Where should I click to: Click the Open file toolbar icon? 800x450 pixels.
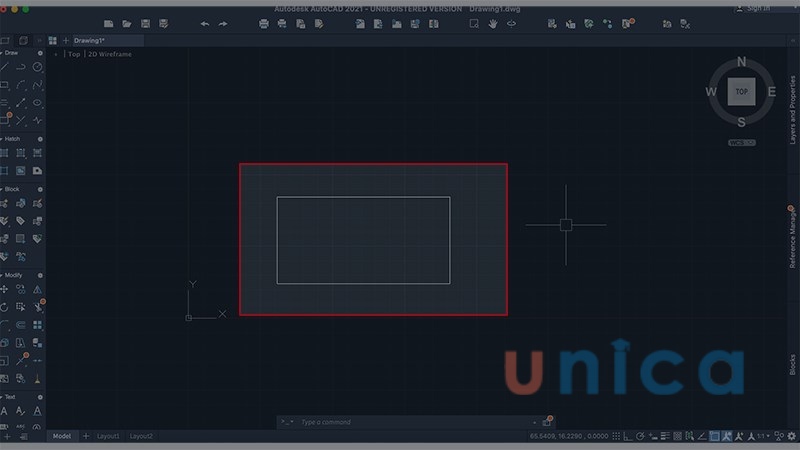tap(127, 24)
